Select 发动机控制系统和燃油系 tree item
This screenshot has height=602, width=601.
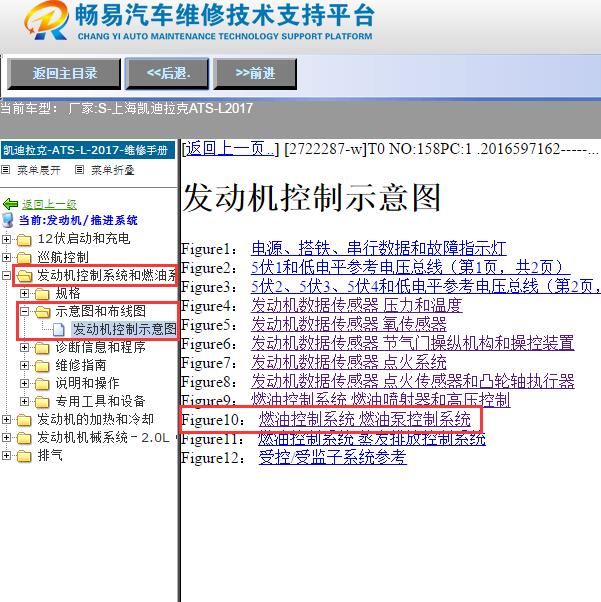coord(106,275)
